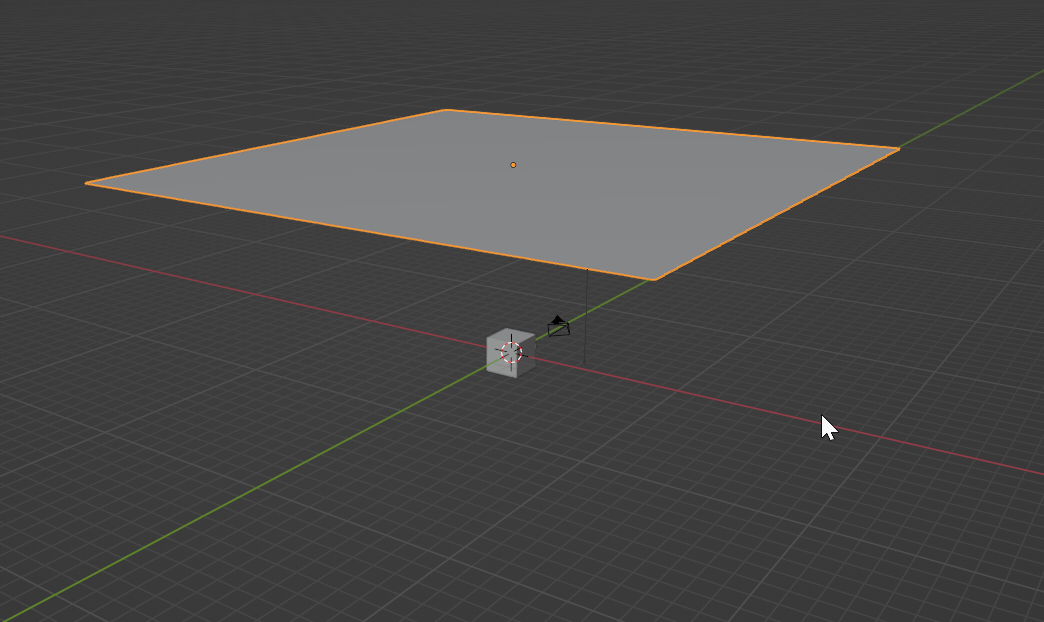Screen dimensions: 1044x622
Task: Click the plane's orange origin point
Action: pos(513,164)
